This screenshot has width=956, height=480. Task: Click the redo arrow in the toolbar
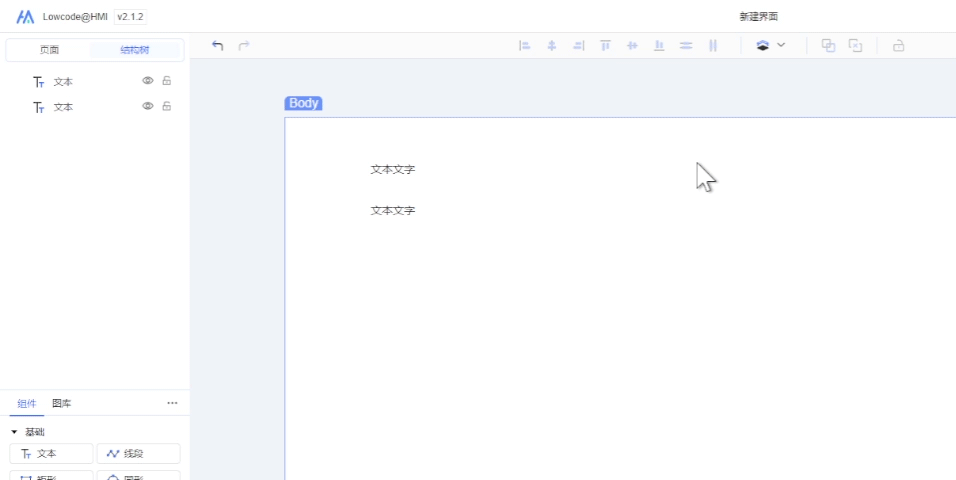(244, 46)
